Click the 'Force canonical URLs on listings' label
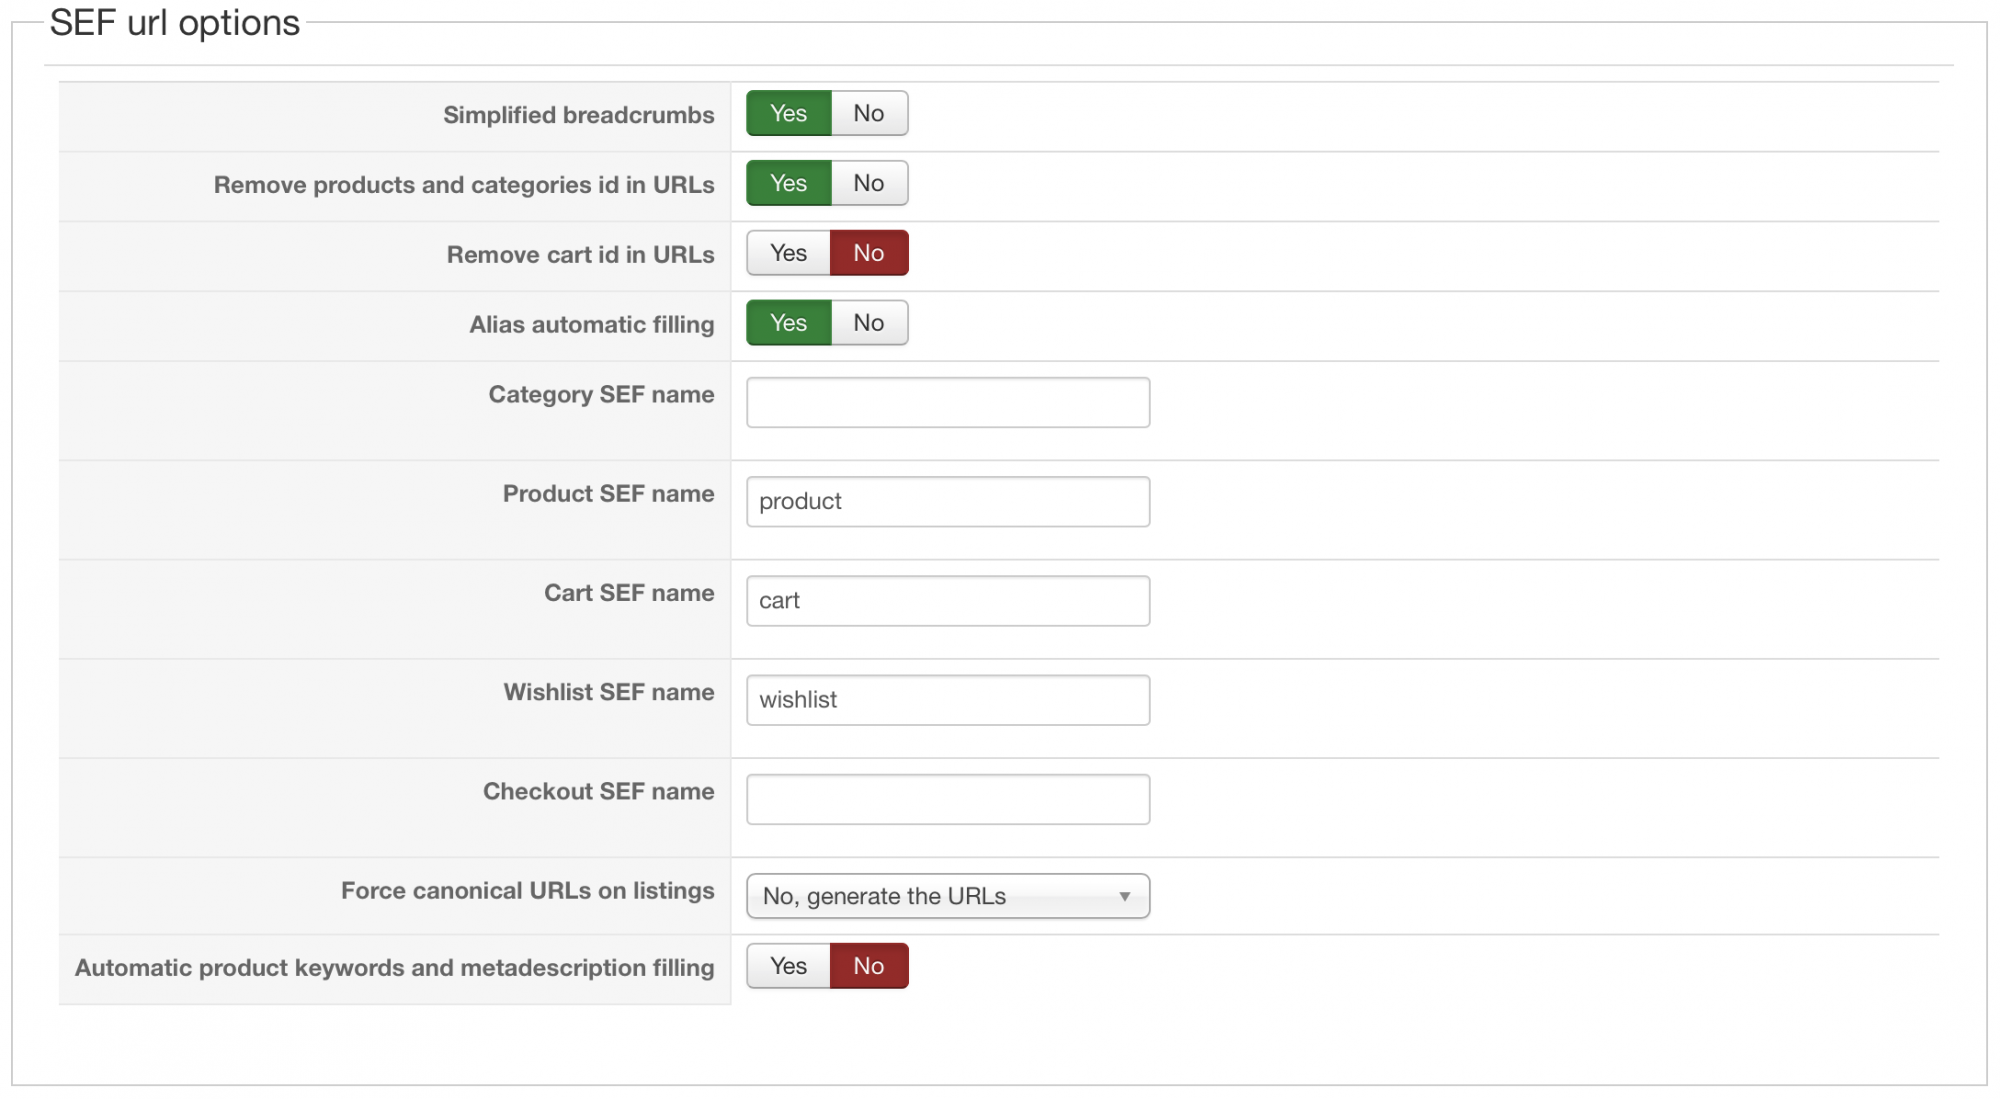The image size is (2000, 1099). tap(527, 891)
